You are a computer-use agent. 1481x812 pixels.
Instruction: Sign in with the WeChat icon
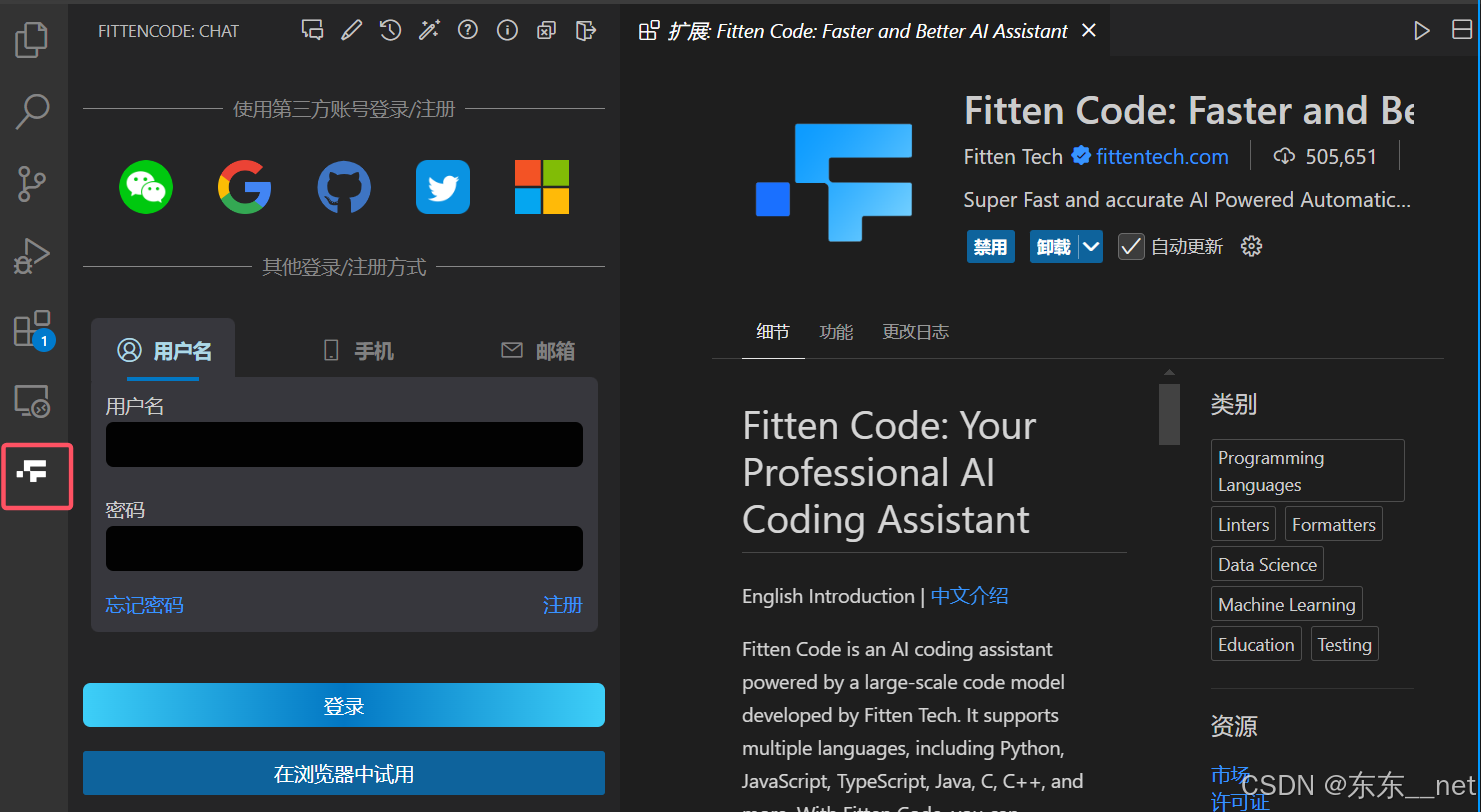click(x=146, y=187)
